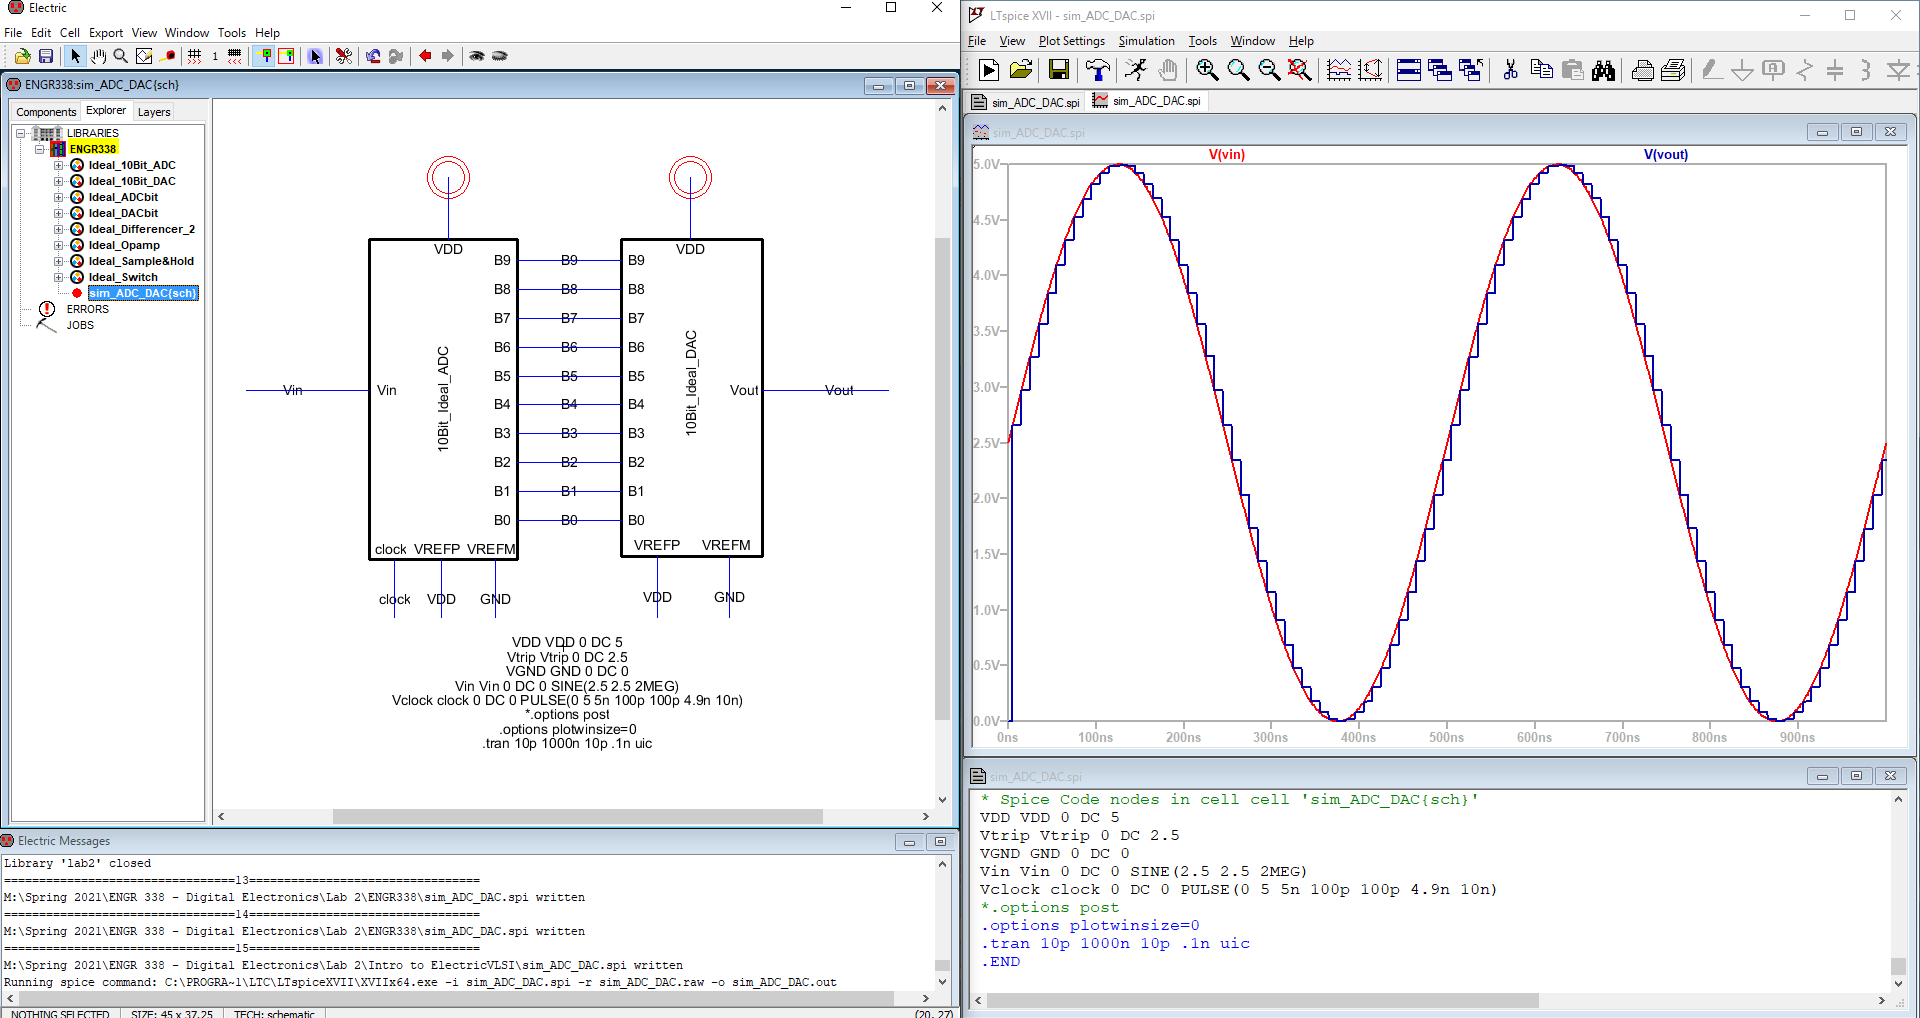
Task: Click the Electric Preferences tools icon
Action: [x=344, y=56]
